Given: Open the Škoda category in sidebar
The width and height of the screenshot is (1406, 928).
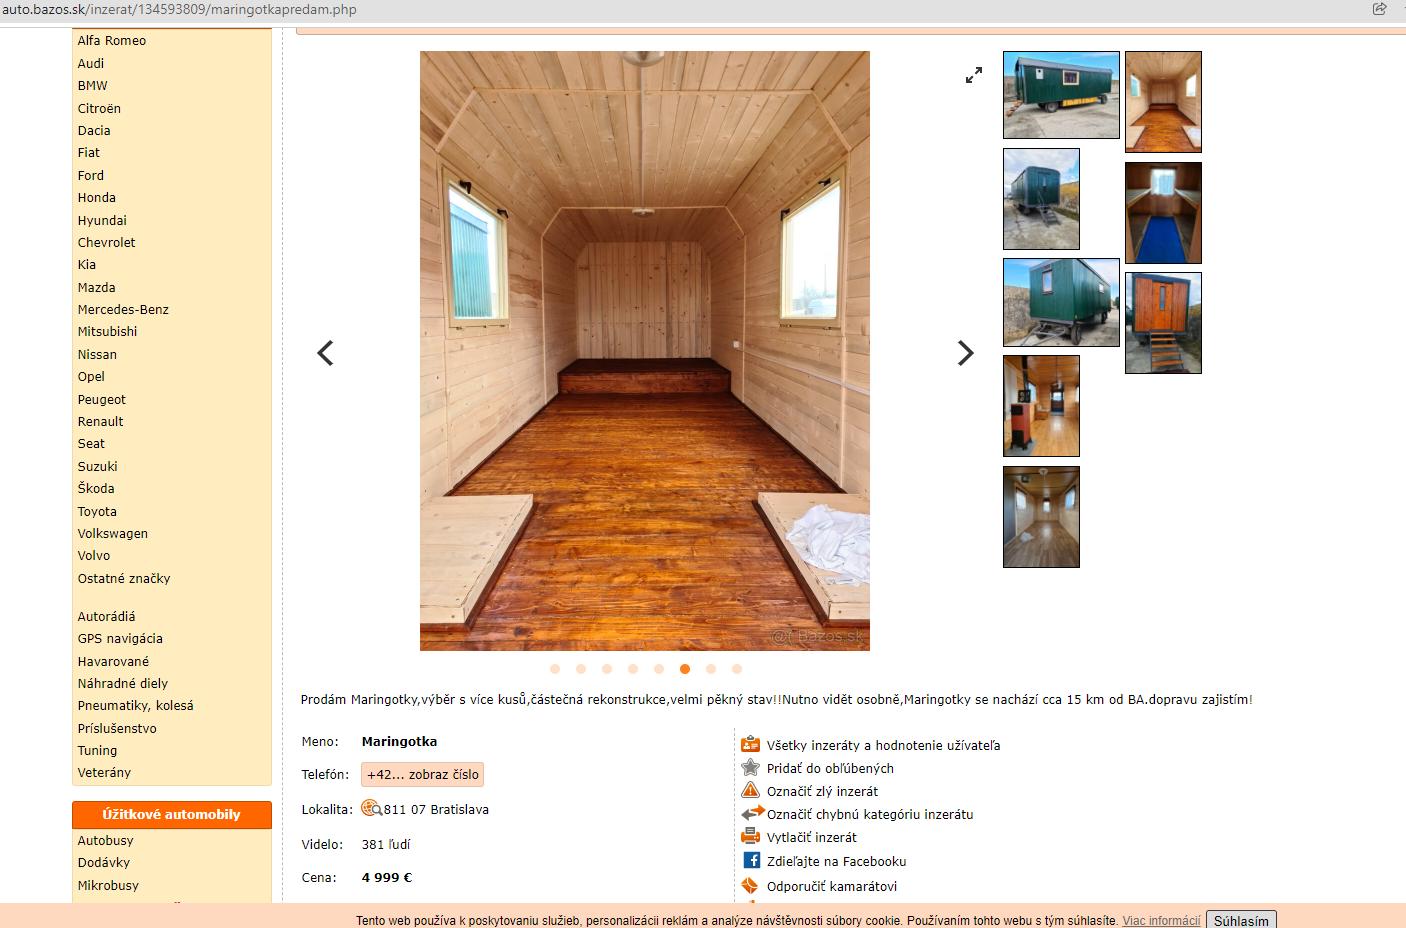Looking at the screenshot, I should 96,488.
